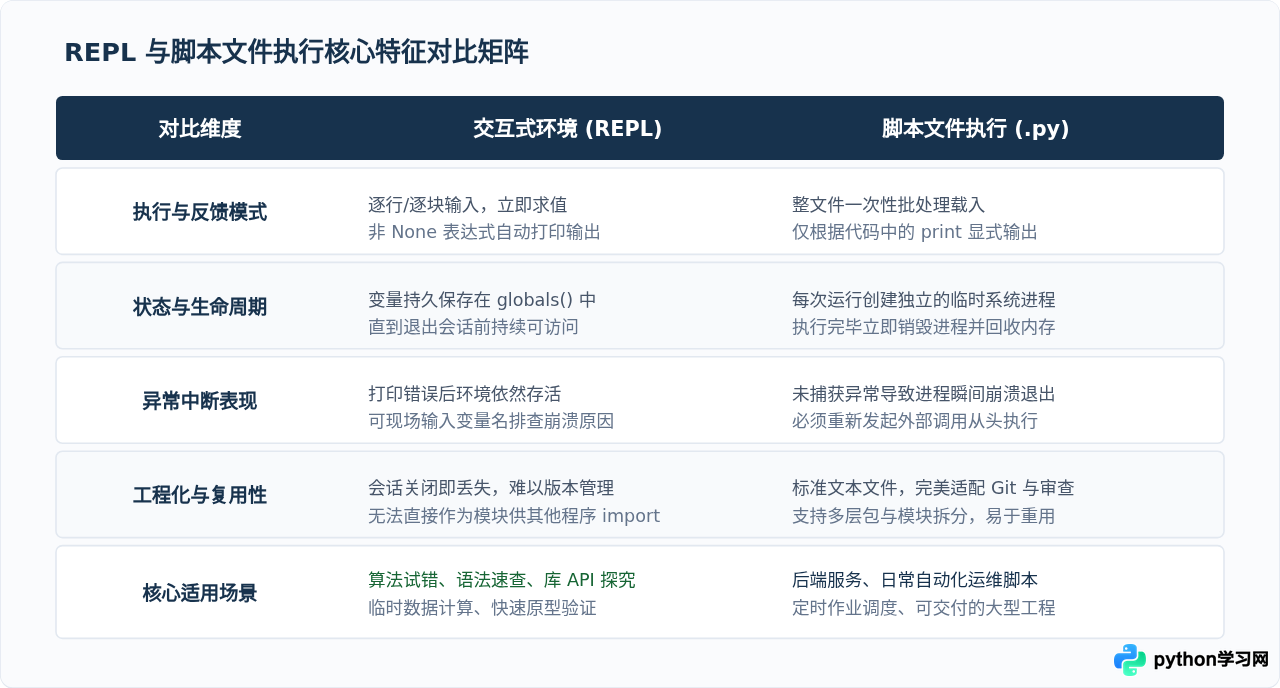Click the text '未捕获异常导致进程瞬间崩溃退出'

[x=924, y=394]
